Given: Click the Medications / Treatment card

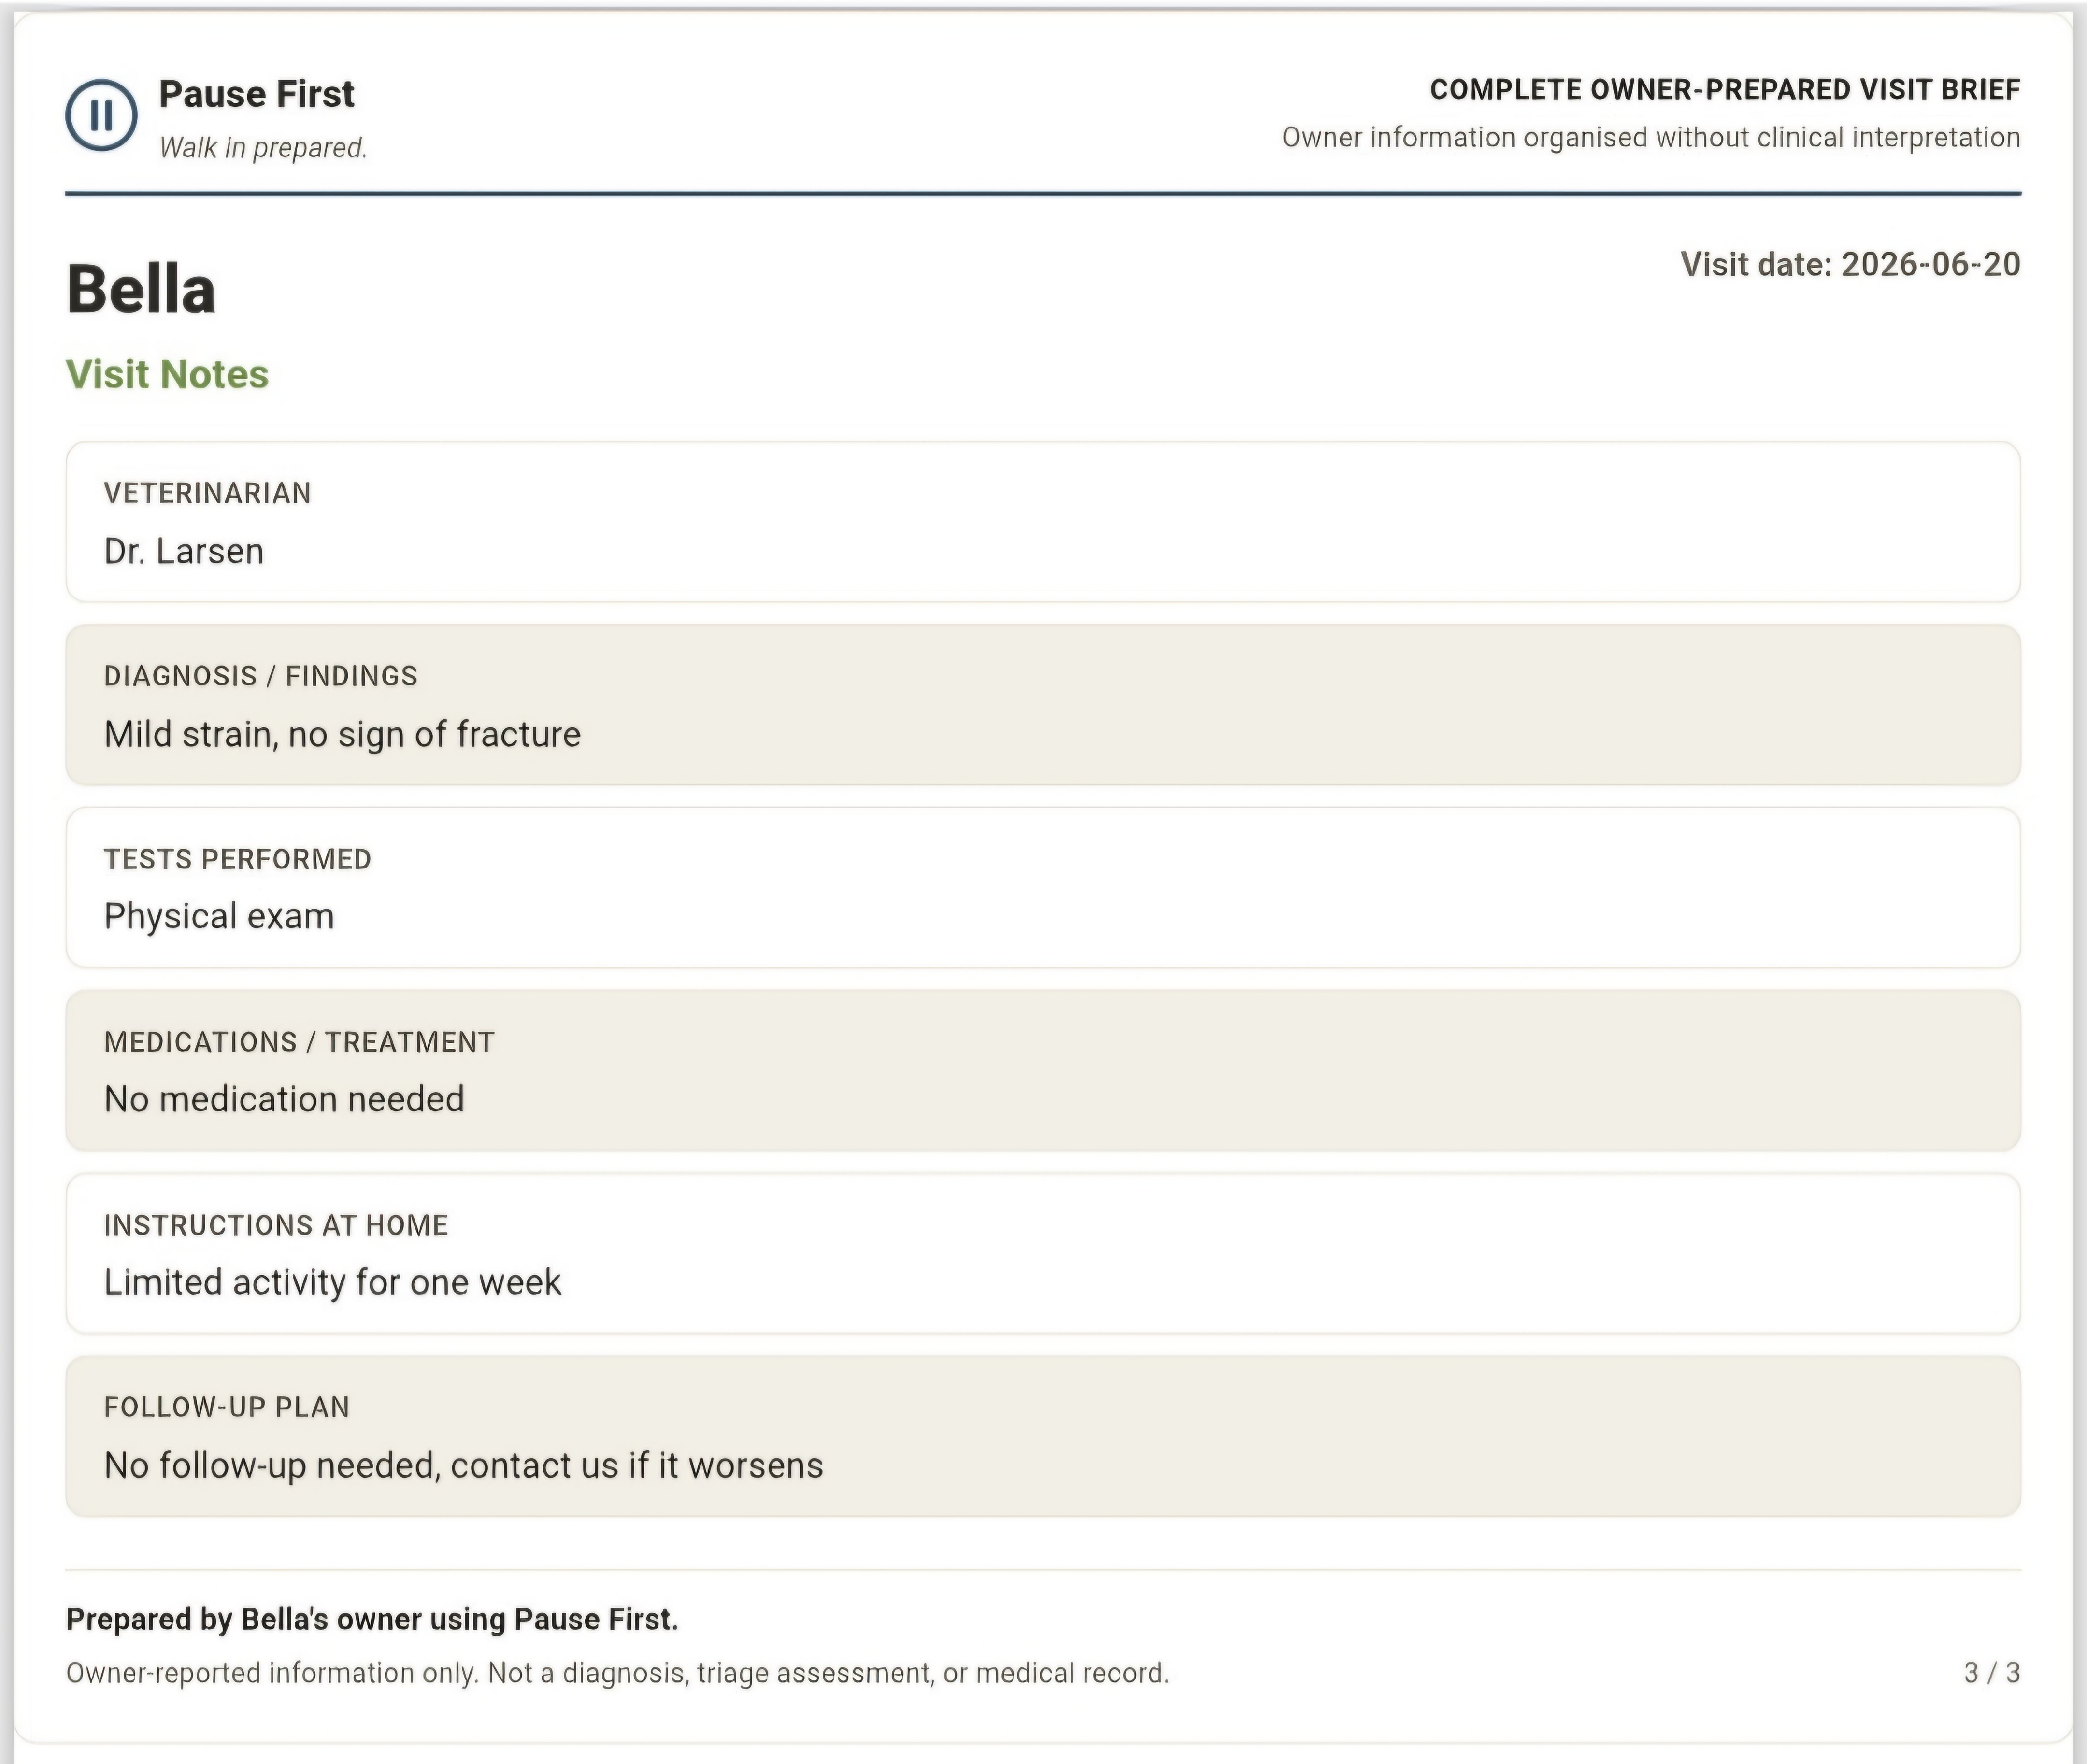Looking at the screenshot, I should tap(1043, 1071).
